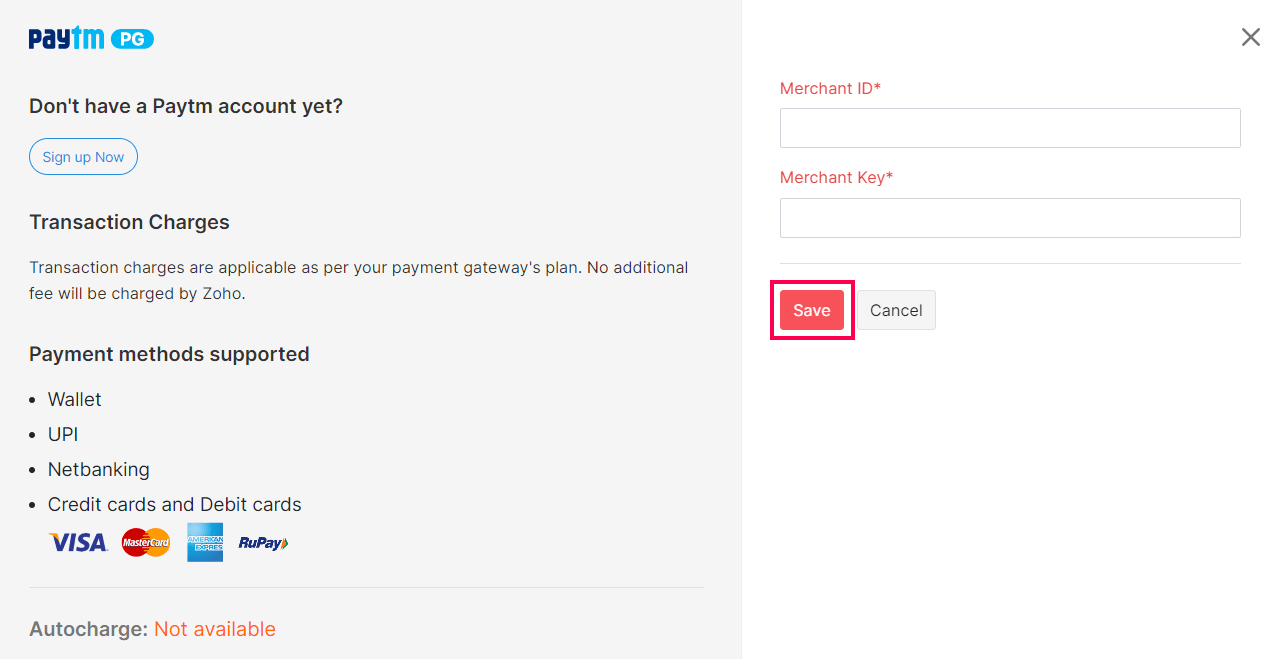
Task: Click the UPI payment method item
Action: pos(62,434)
